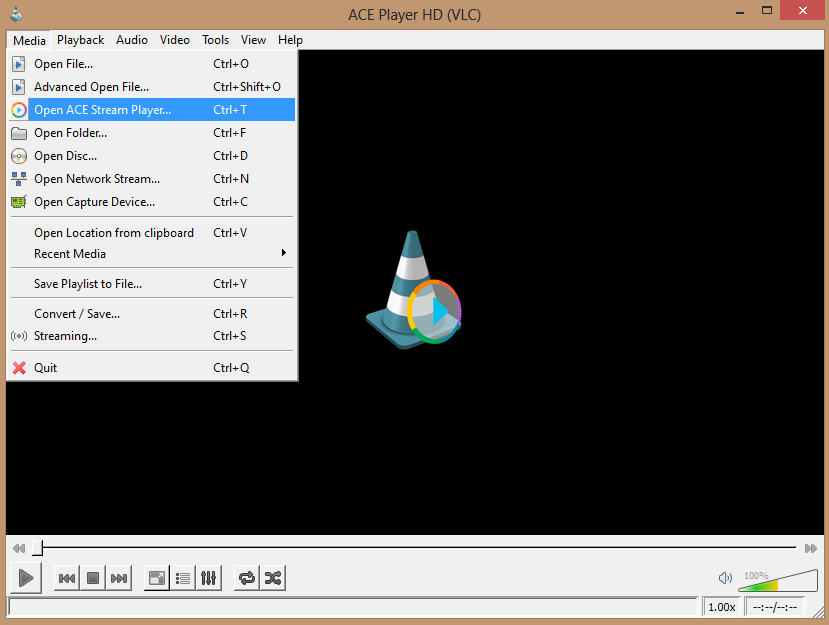Close the ACE Player window
This screenshot has width=829, height=625.
coord(803,11)
